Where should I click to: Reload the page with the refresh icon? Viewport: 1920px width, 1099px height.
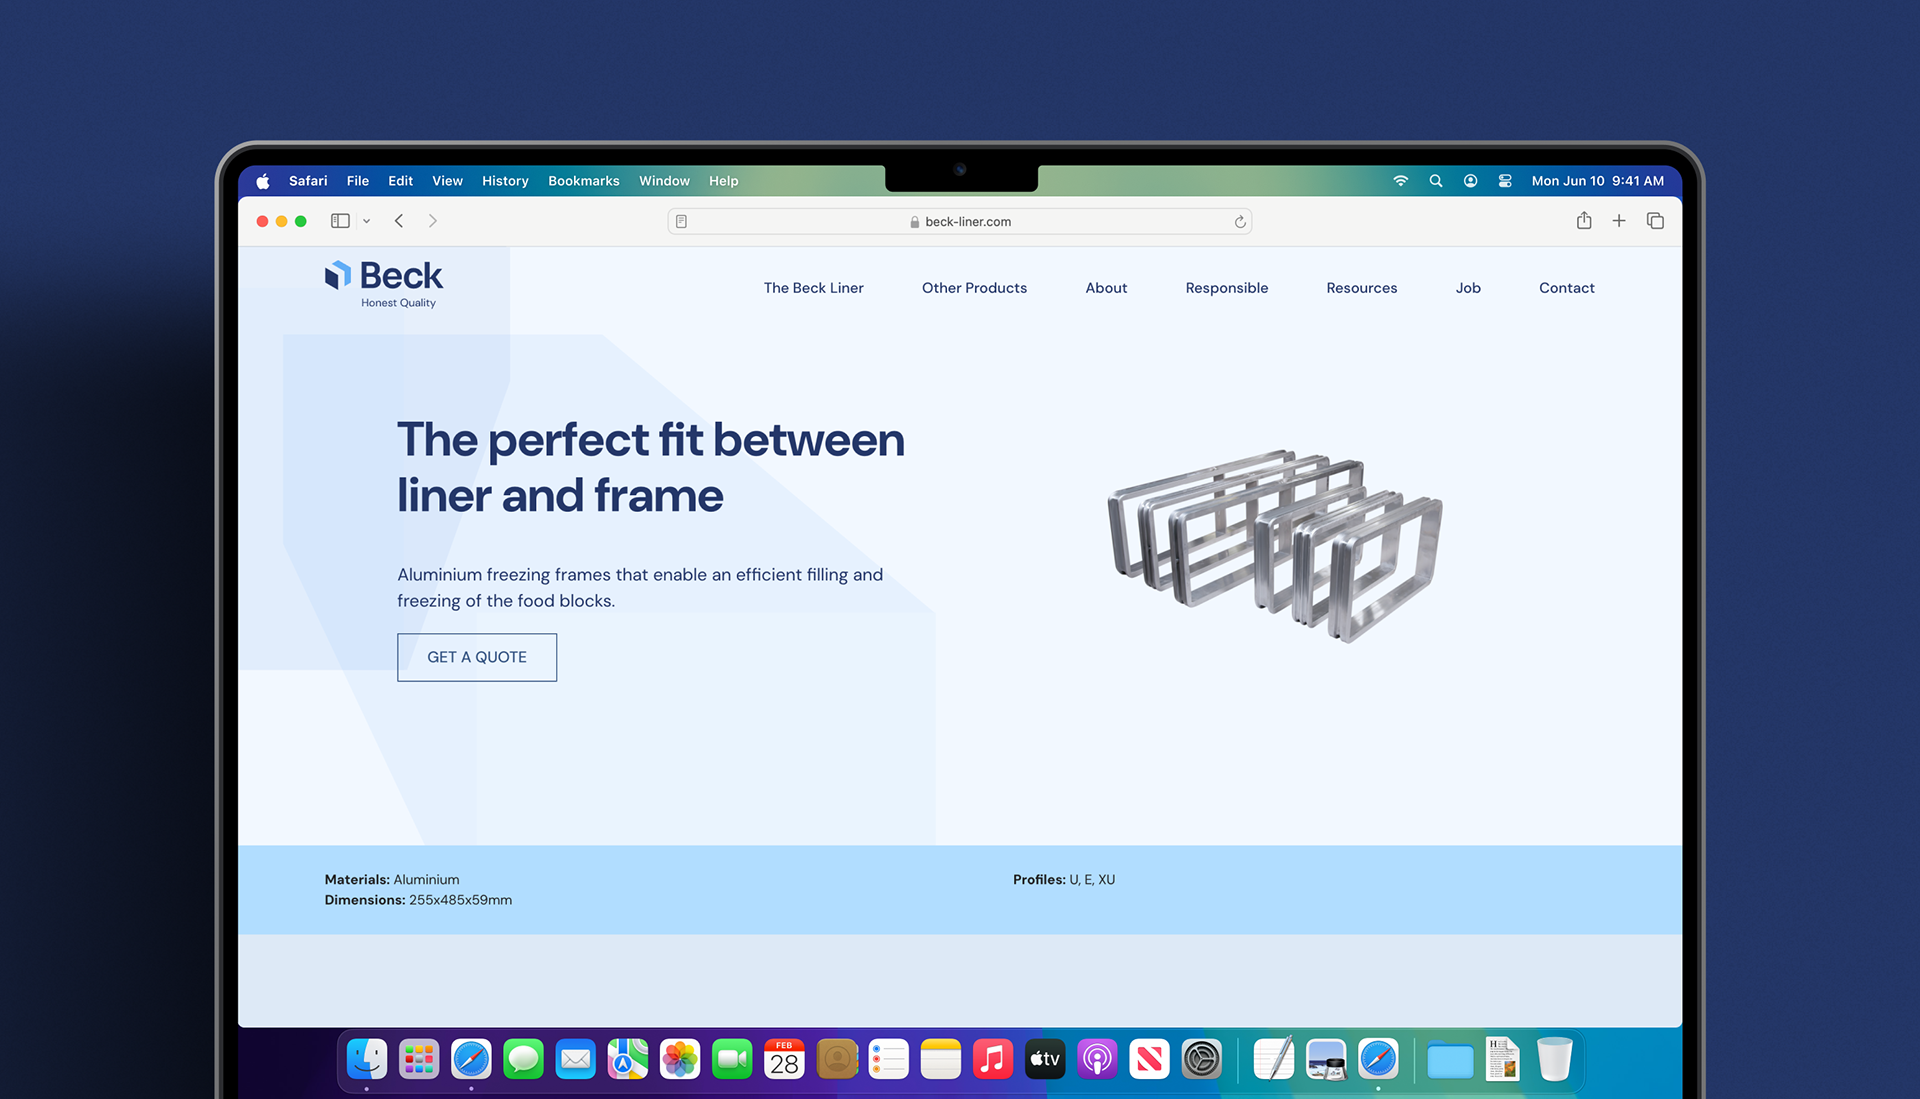(1240, 222)
